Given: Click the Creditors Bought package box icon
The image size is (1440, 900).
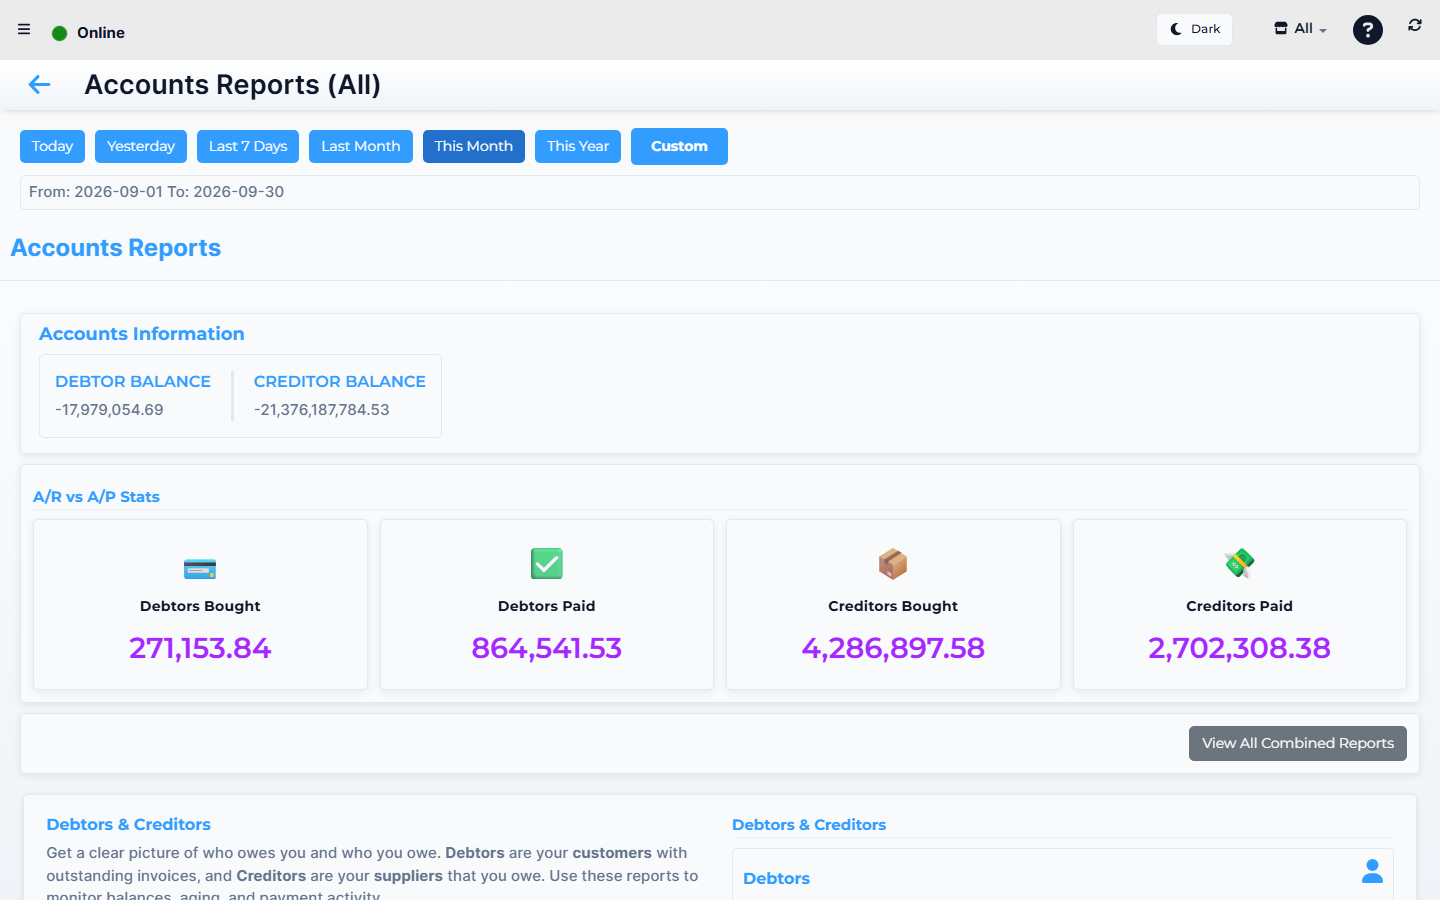Looking at the screenshot, I should (893, 564).
